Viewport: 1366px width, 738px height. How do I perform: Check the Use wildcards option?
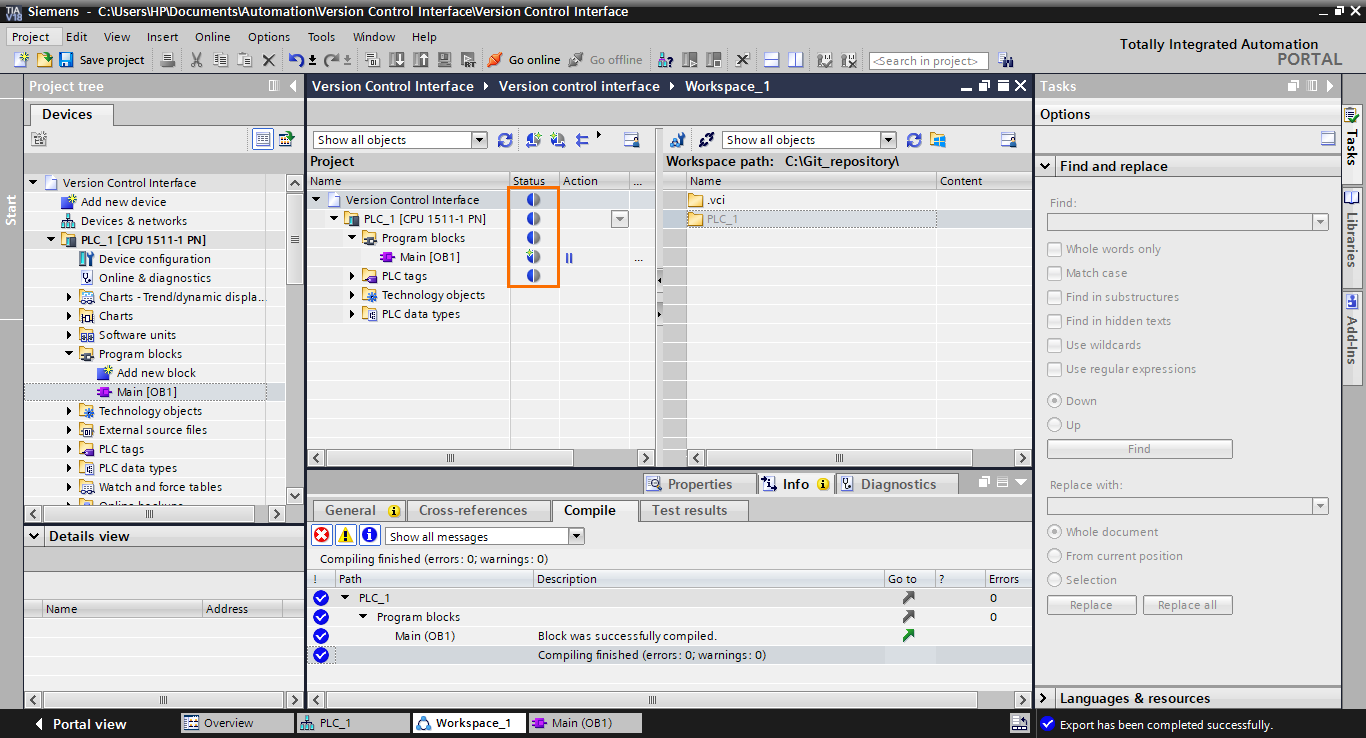pos(1054,344)
